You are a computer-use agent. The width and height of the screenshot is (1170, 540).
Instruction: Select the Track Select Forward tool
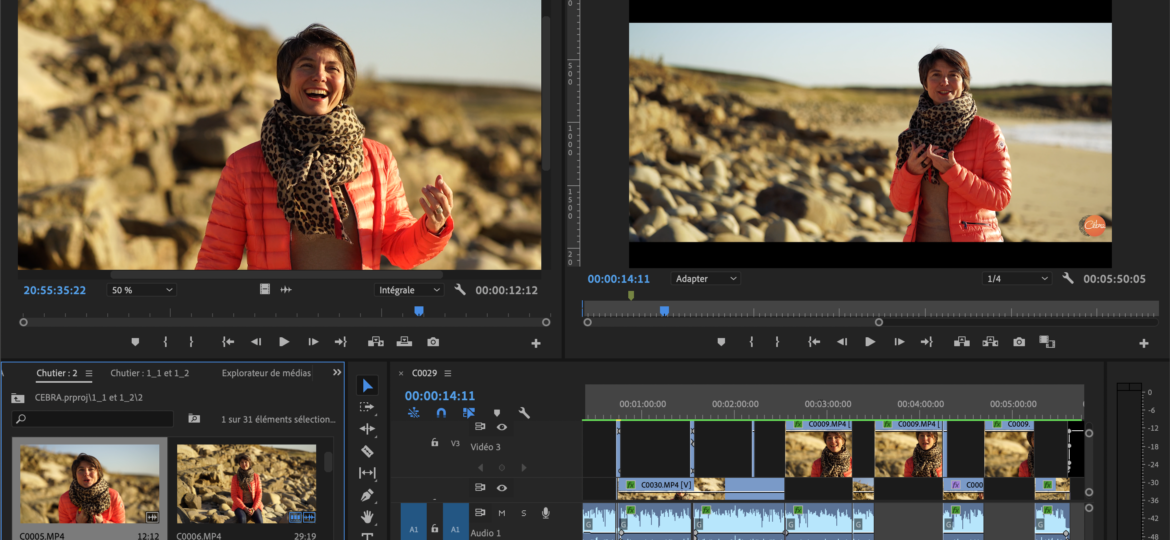point(367,408)
